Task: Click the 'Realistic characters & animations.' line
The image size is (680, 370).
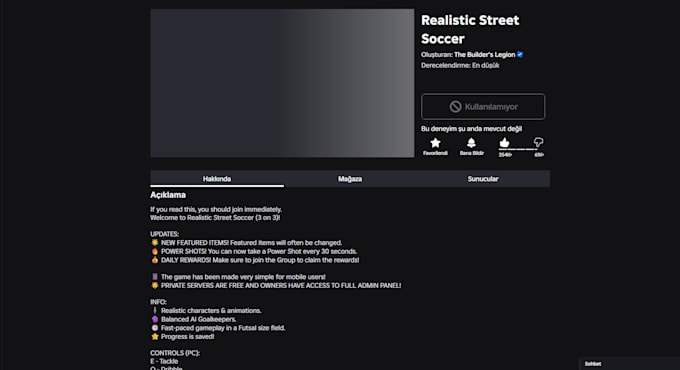Action: (x=206, y=311)
